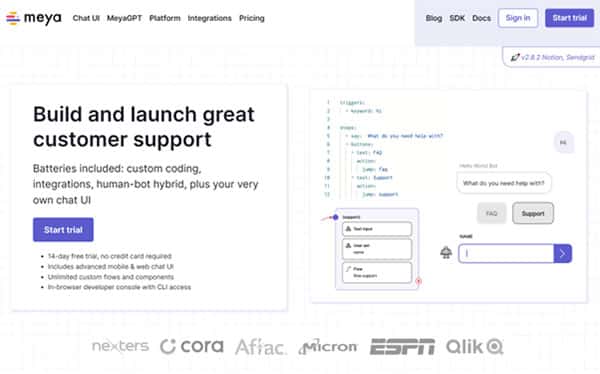Click Start trial below the headline
The height and width of the screenshot is (374, 600).
[x=63, y=230]
